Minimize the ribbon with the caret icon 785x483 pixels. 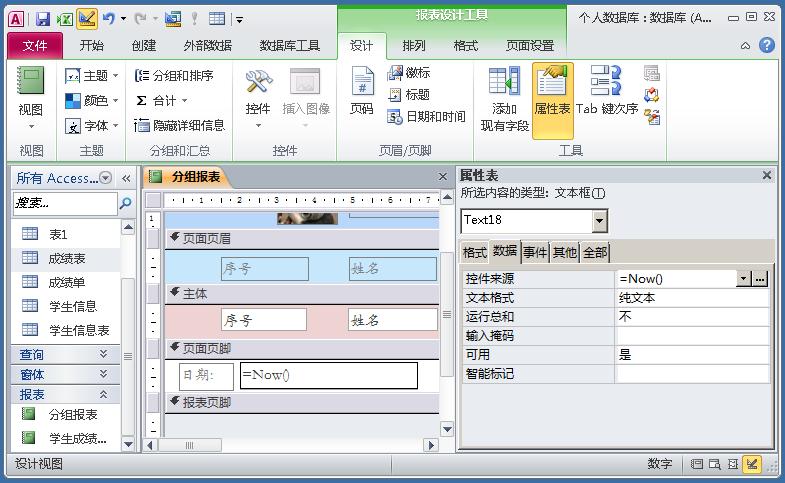click(x=745, y=46)
